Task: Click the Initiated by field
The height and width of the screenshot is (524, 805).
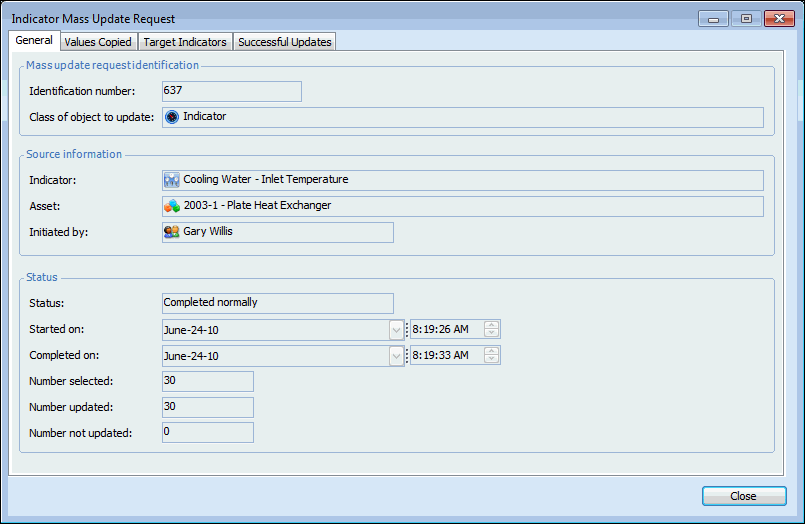Action: [x=278, y=232]
